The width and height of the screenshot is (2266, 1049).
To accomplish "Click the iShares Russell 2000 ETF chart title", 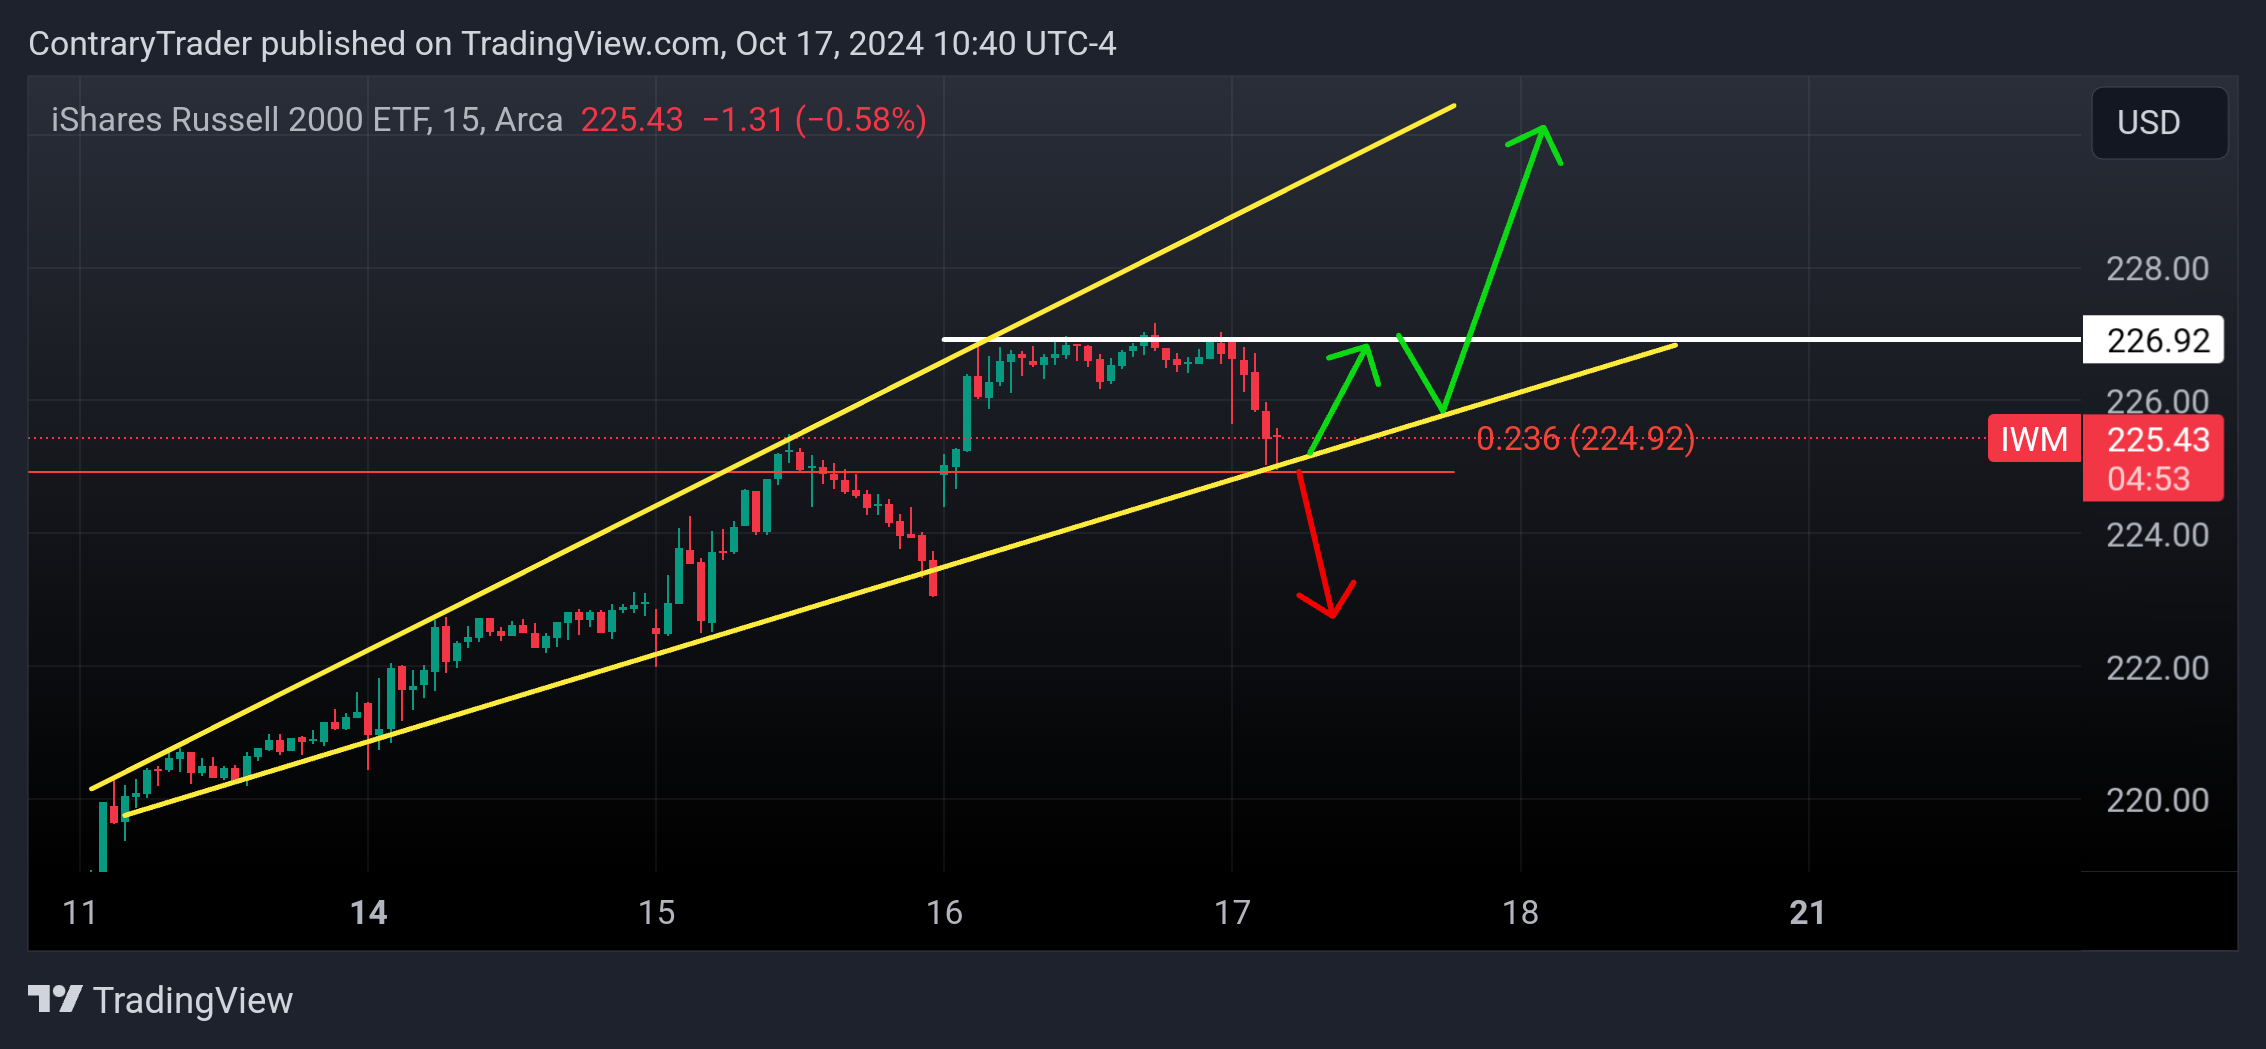I will [x=307, y=119].
